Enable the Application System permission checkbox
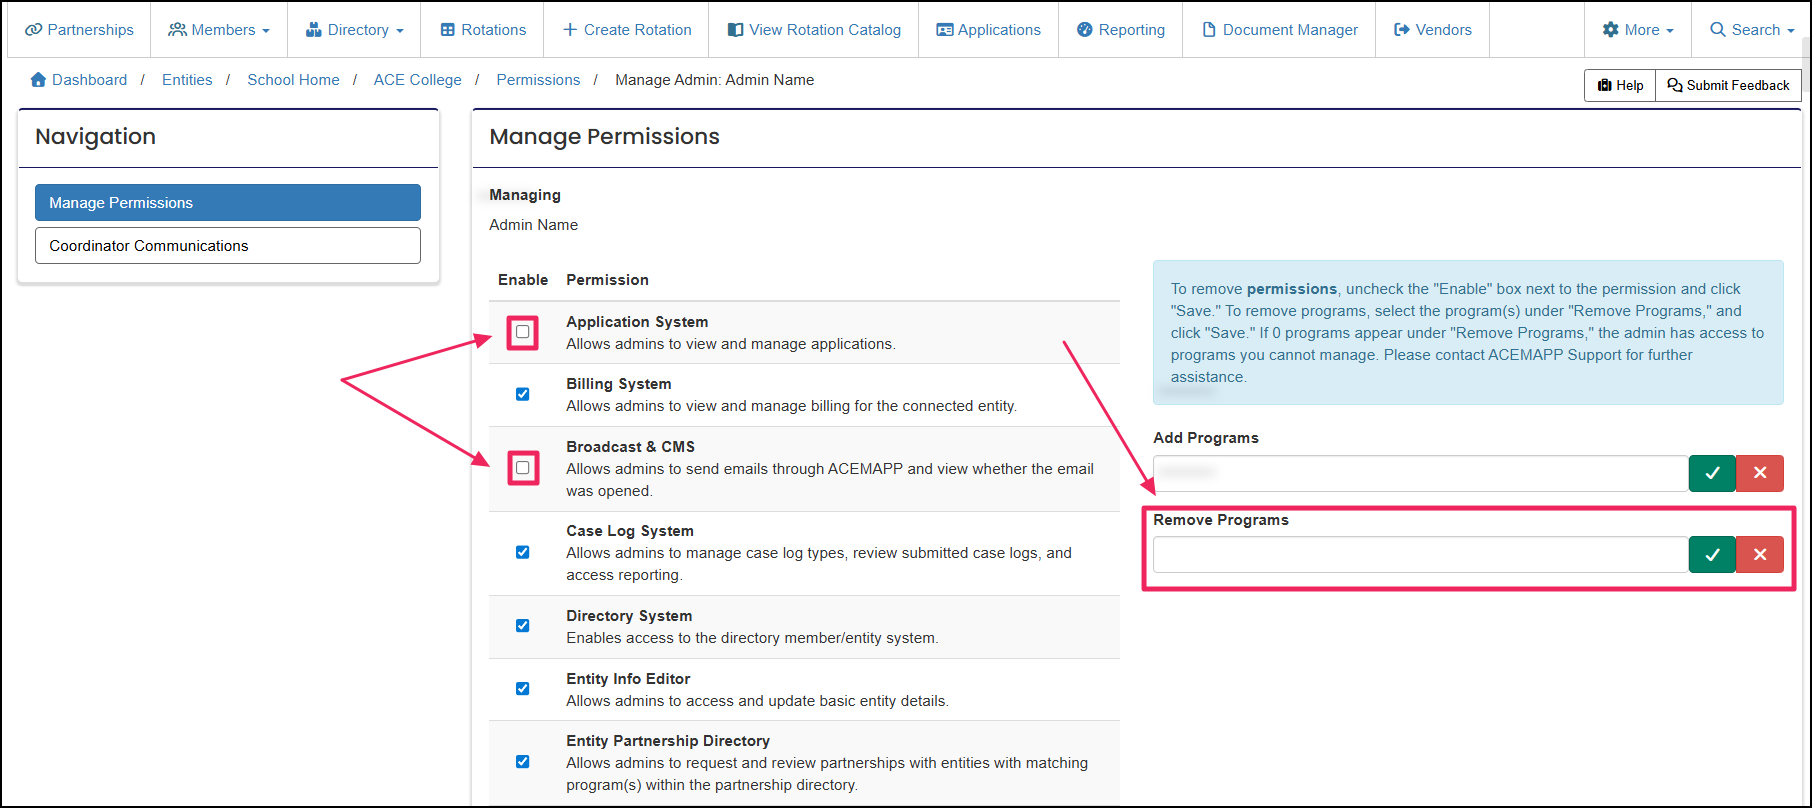Screen dimensions: 1812x808 pyautogui.click(x=523, y=332)
